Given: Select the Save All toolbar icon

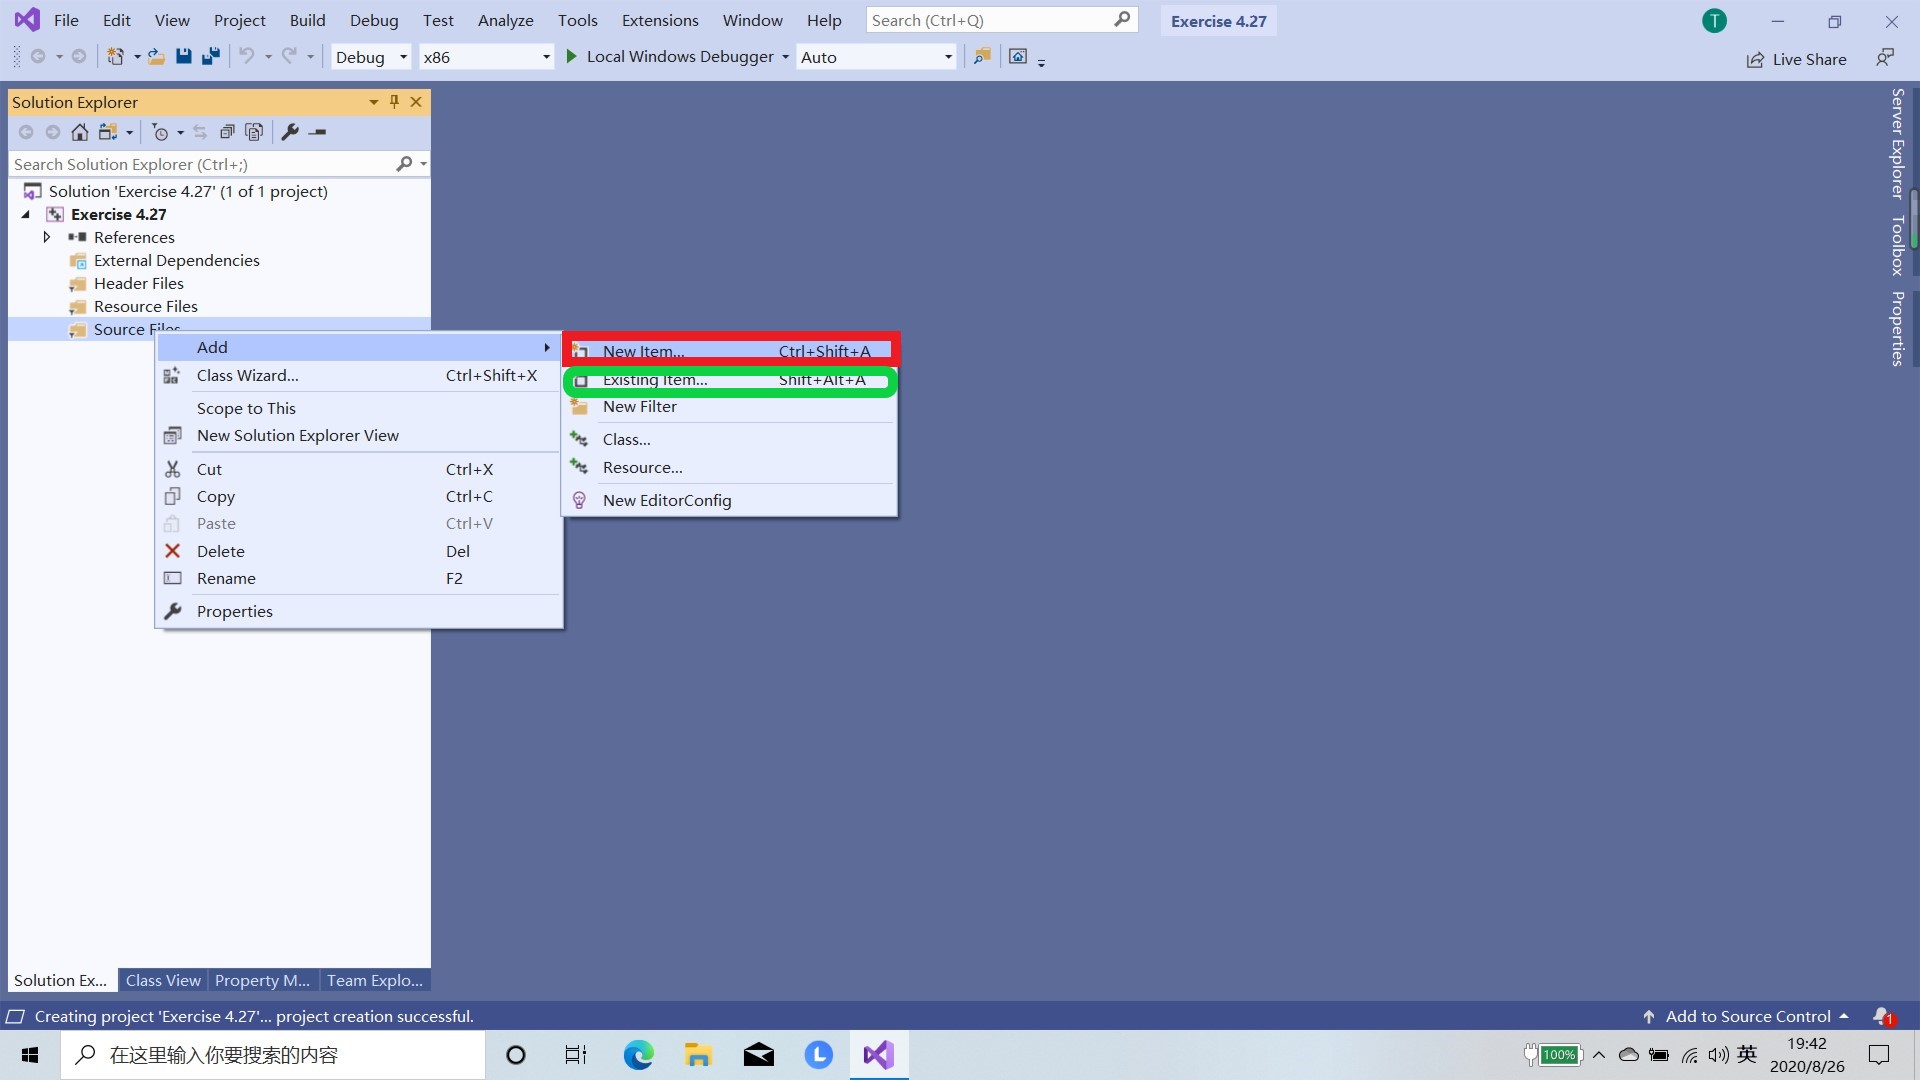Looking at the screenshot, I should (210, 57).
